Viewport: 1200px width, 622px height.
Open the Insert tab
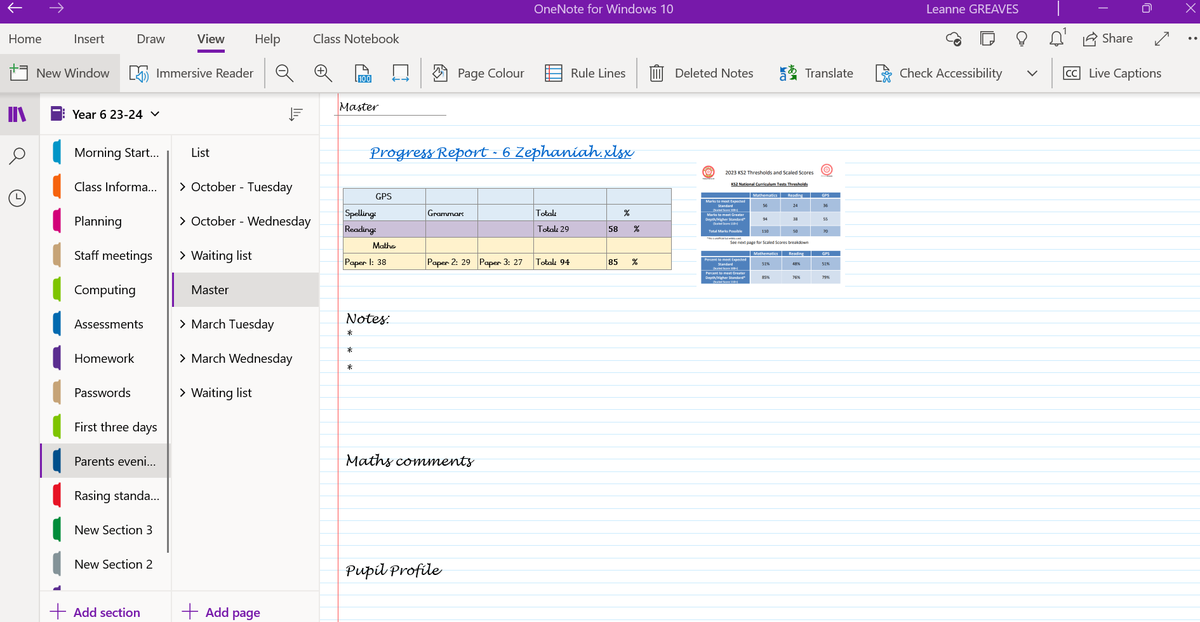click(x=89, y=39)
